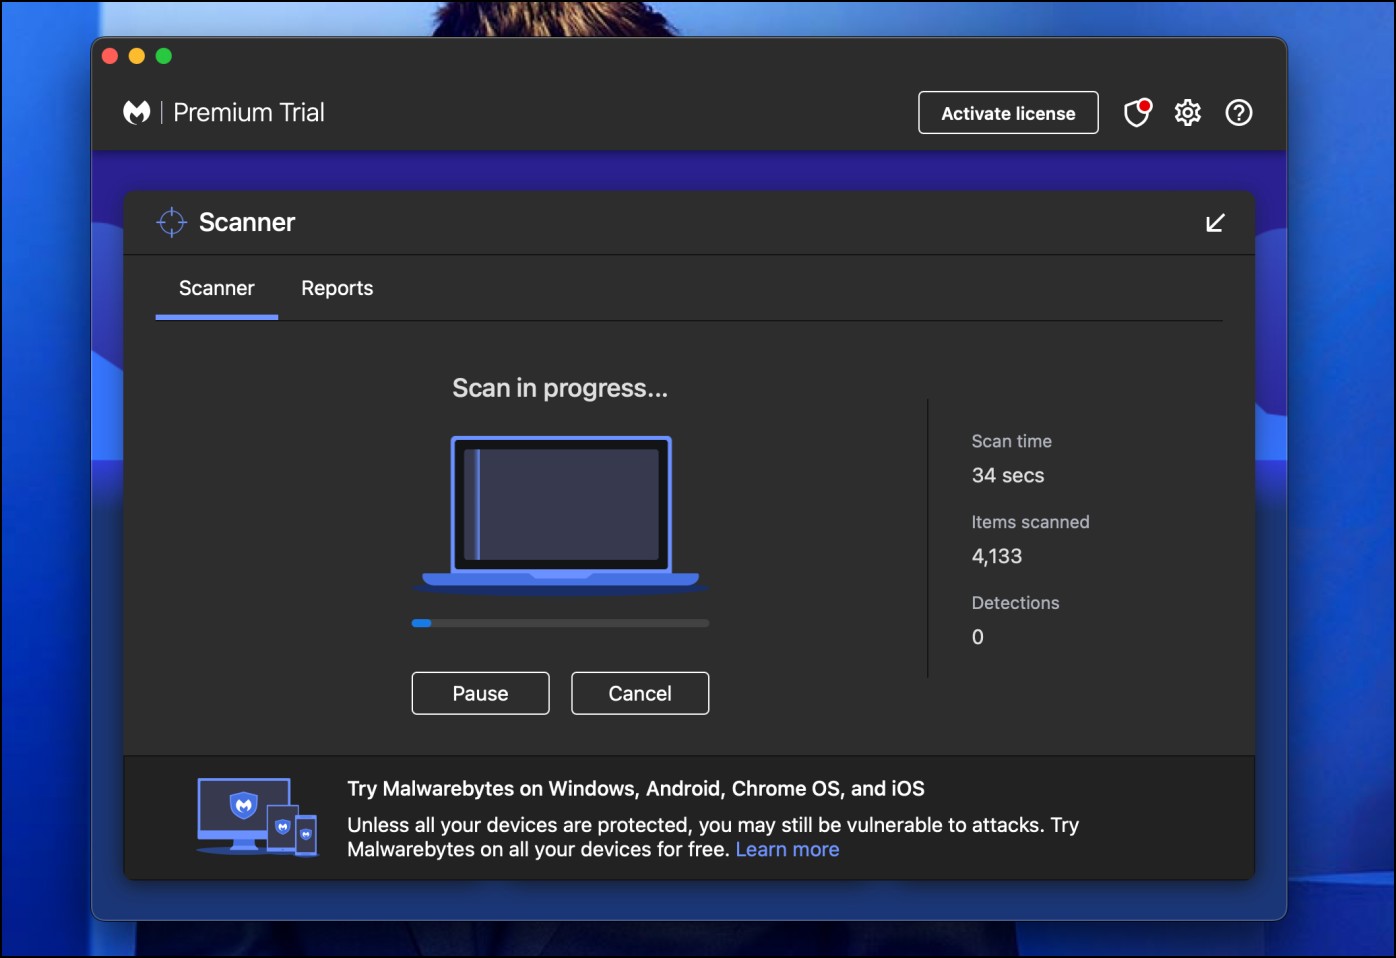This screenshot has width=1396, height=958.
Task: Click the 'Detections' label
Action: pos(1015,603)
